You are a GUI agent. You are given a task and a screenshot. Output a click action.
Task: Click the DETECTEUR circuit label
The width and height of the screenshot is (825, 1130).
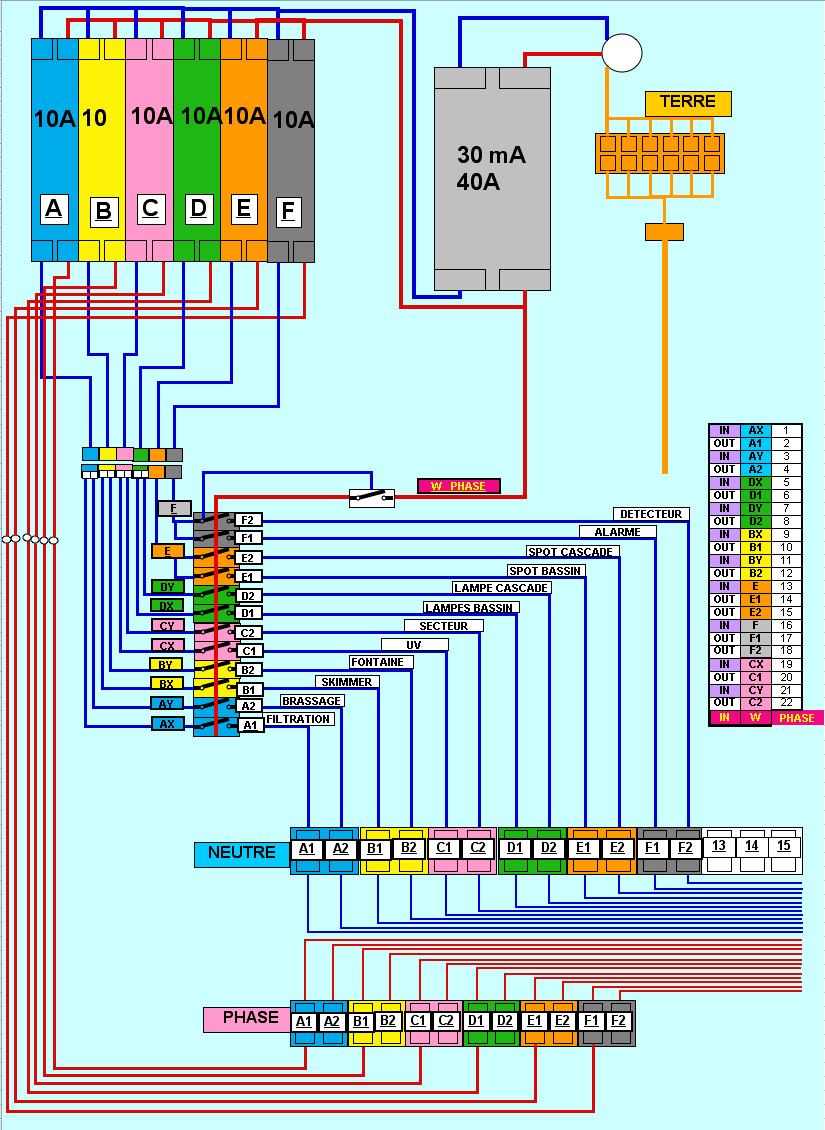point(650,514)
